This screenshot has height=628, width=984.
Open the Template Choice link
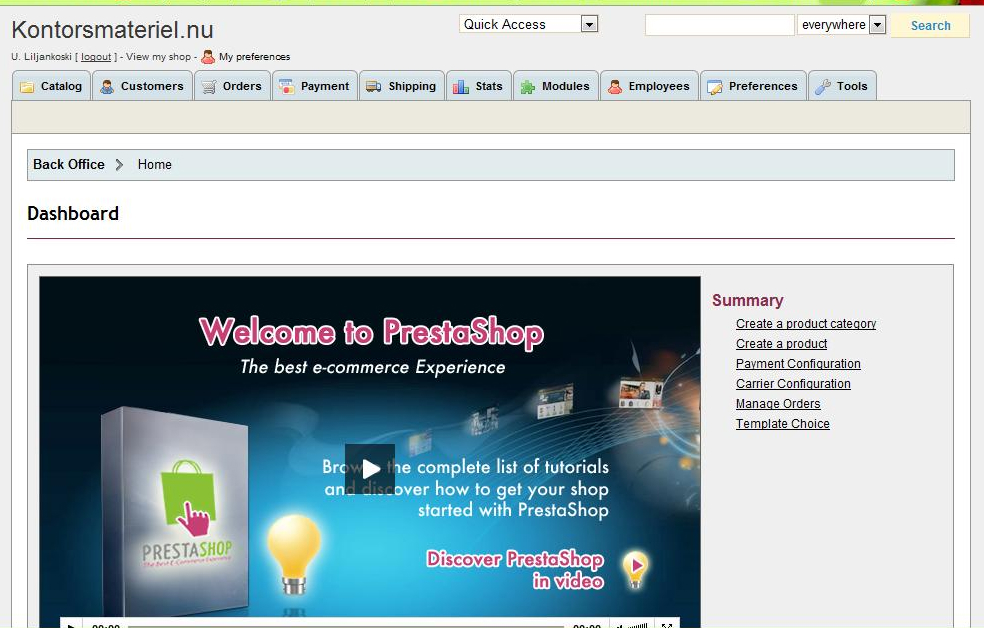(783, 424)
